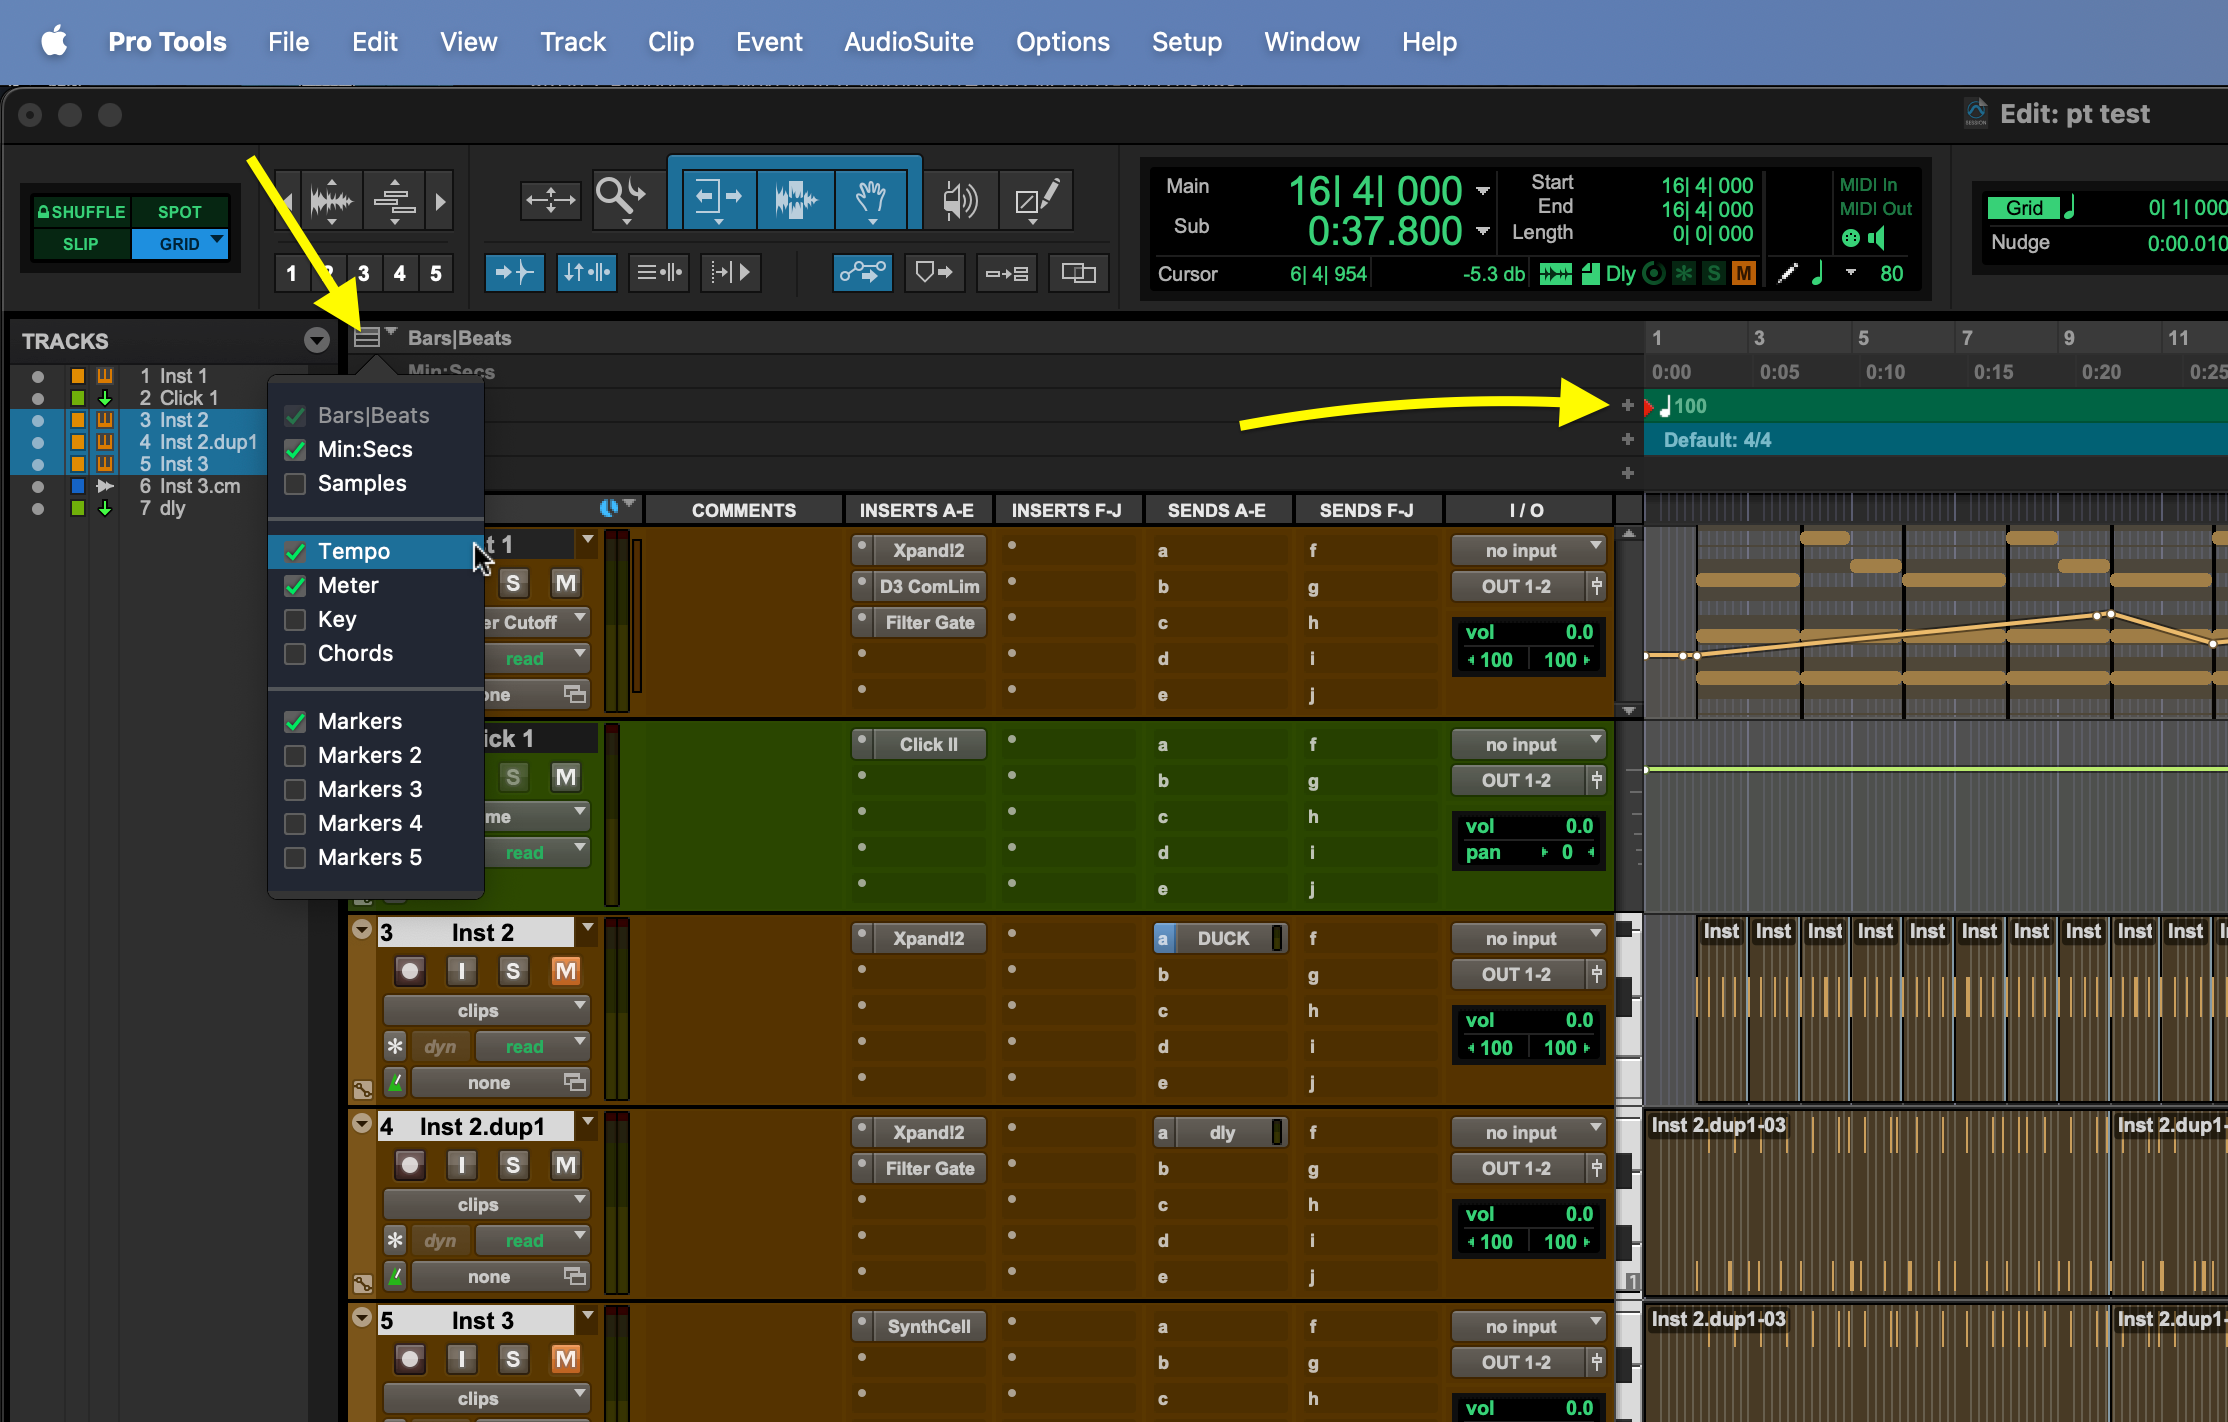
Task: Uncheck the Markers ruler option
Action: [295, 722]
